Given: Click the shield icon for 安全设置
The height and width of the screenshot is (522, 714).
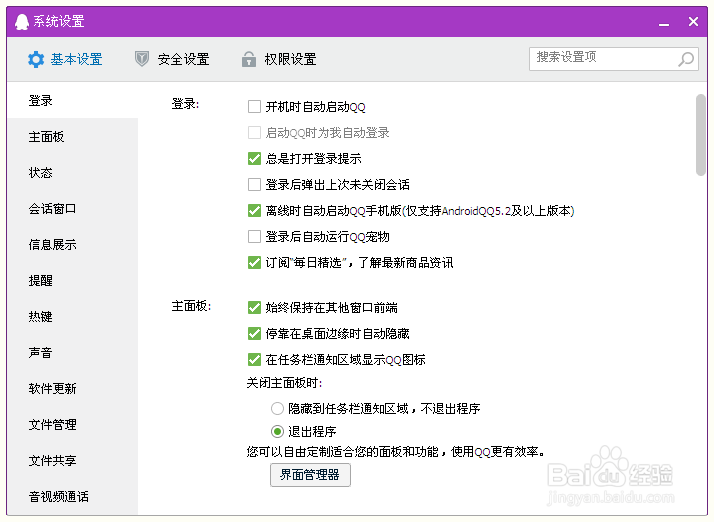Looking at the screenshot, I should click(142, 59).
